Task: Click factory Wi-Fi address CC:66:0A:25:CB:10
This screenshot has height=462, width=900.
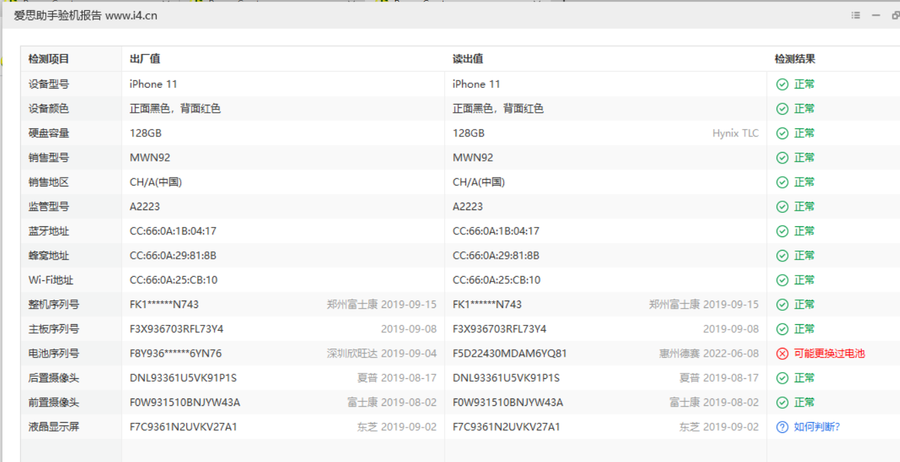Action: click(173, 280)
